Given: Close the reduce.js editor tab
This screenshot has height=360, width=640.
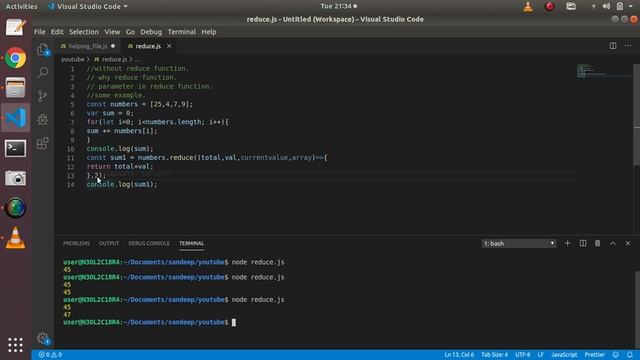Looking at the screenshot, I should 169,46.
